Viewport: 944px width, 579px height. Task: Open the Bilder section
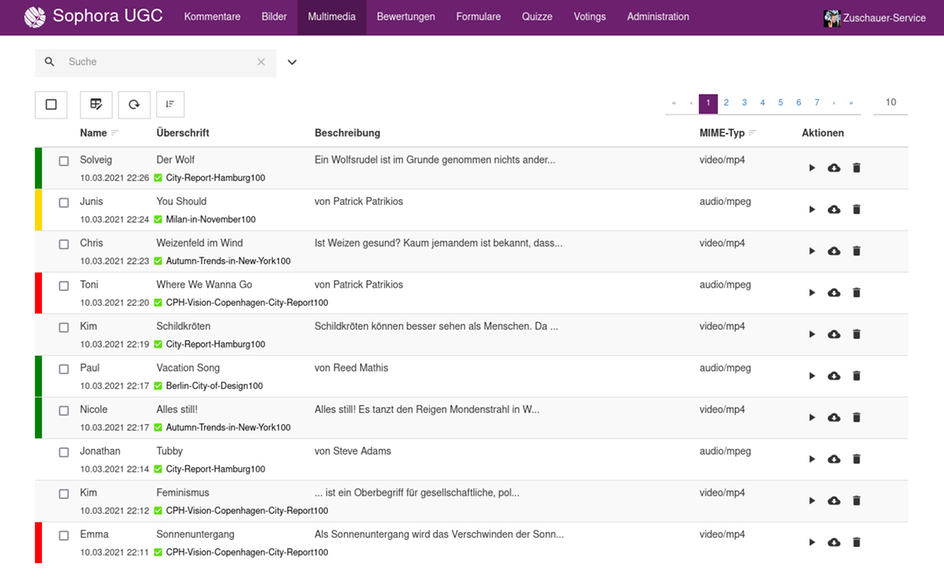[274, 17]
